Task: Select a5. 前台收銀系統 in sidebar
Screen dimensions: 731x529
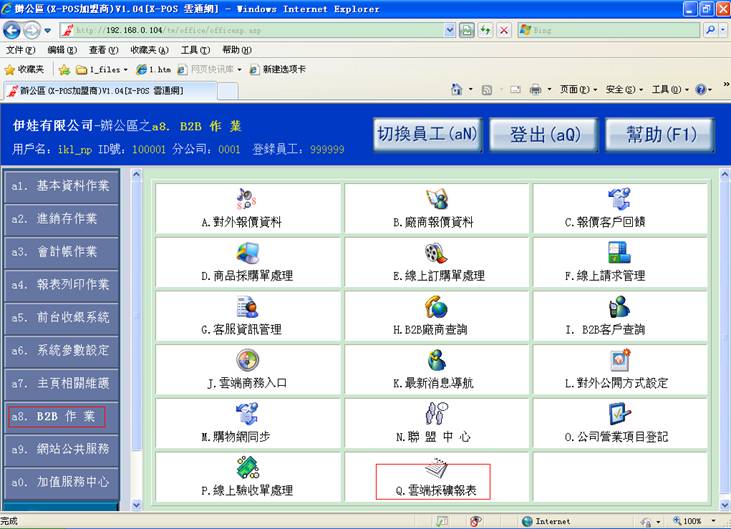Action: click(x=67, y=318)
